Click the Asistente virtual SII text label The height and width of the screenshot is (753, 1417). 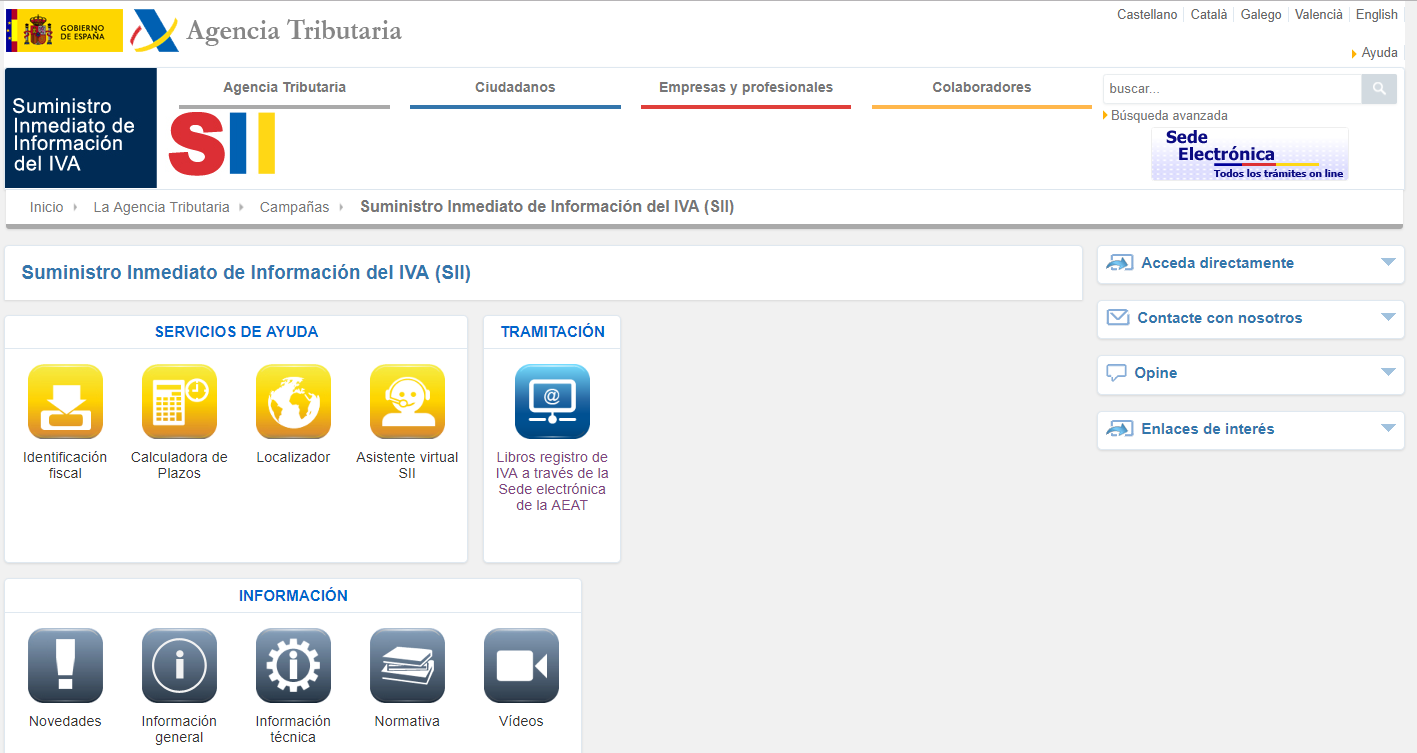(x=407, y=465)
